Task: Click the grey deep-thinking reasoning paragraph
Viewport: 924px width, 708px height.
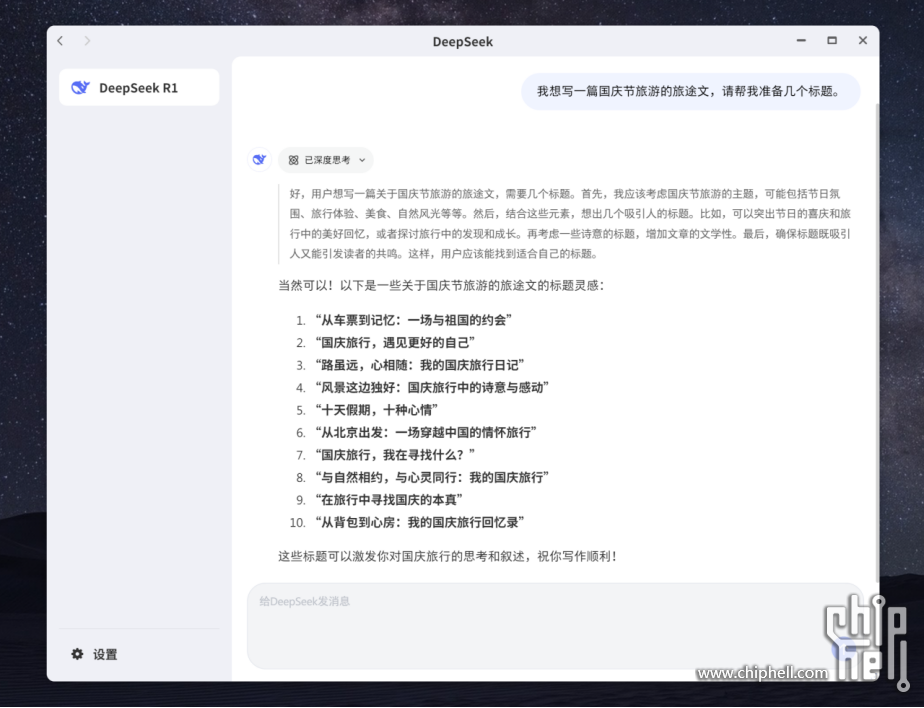Action: click(570, 224)
